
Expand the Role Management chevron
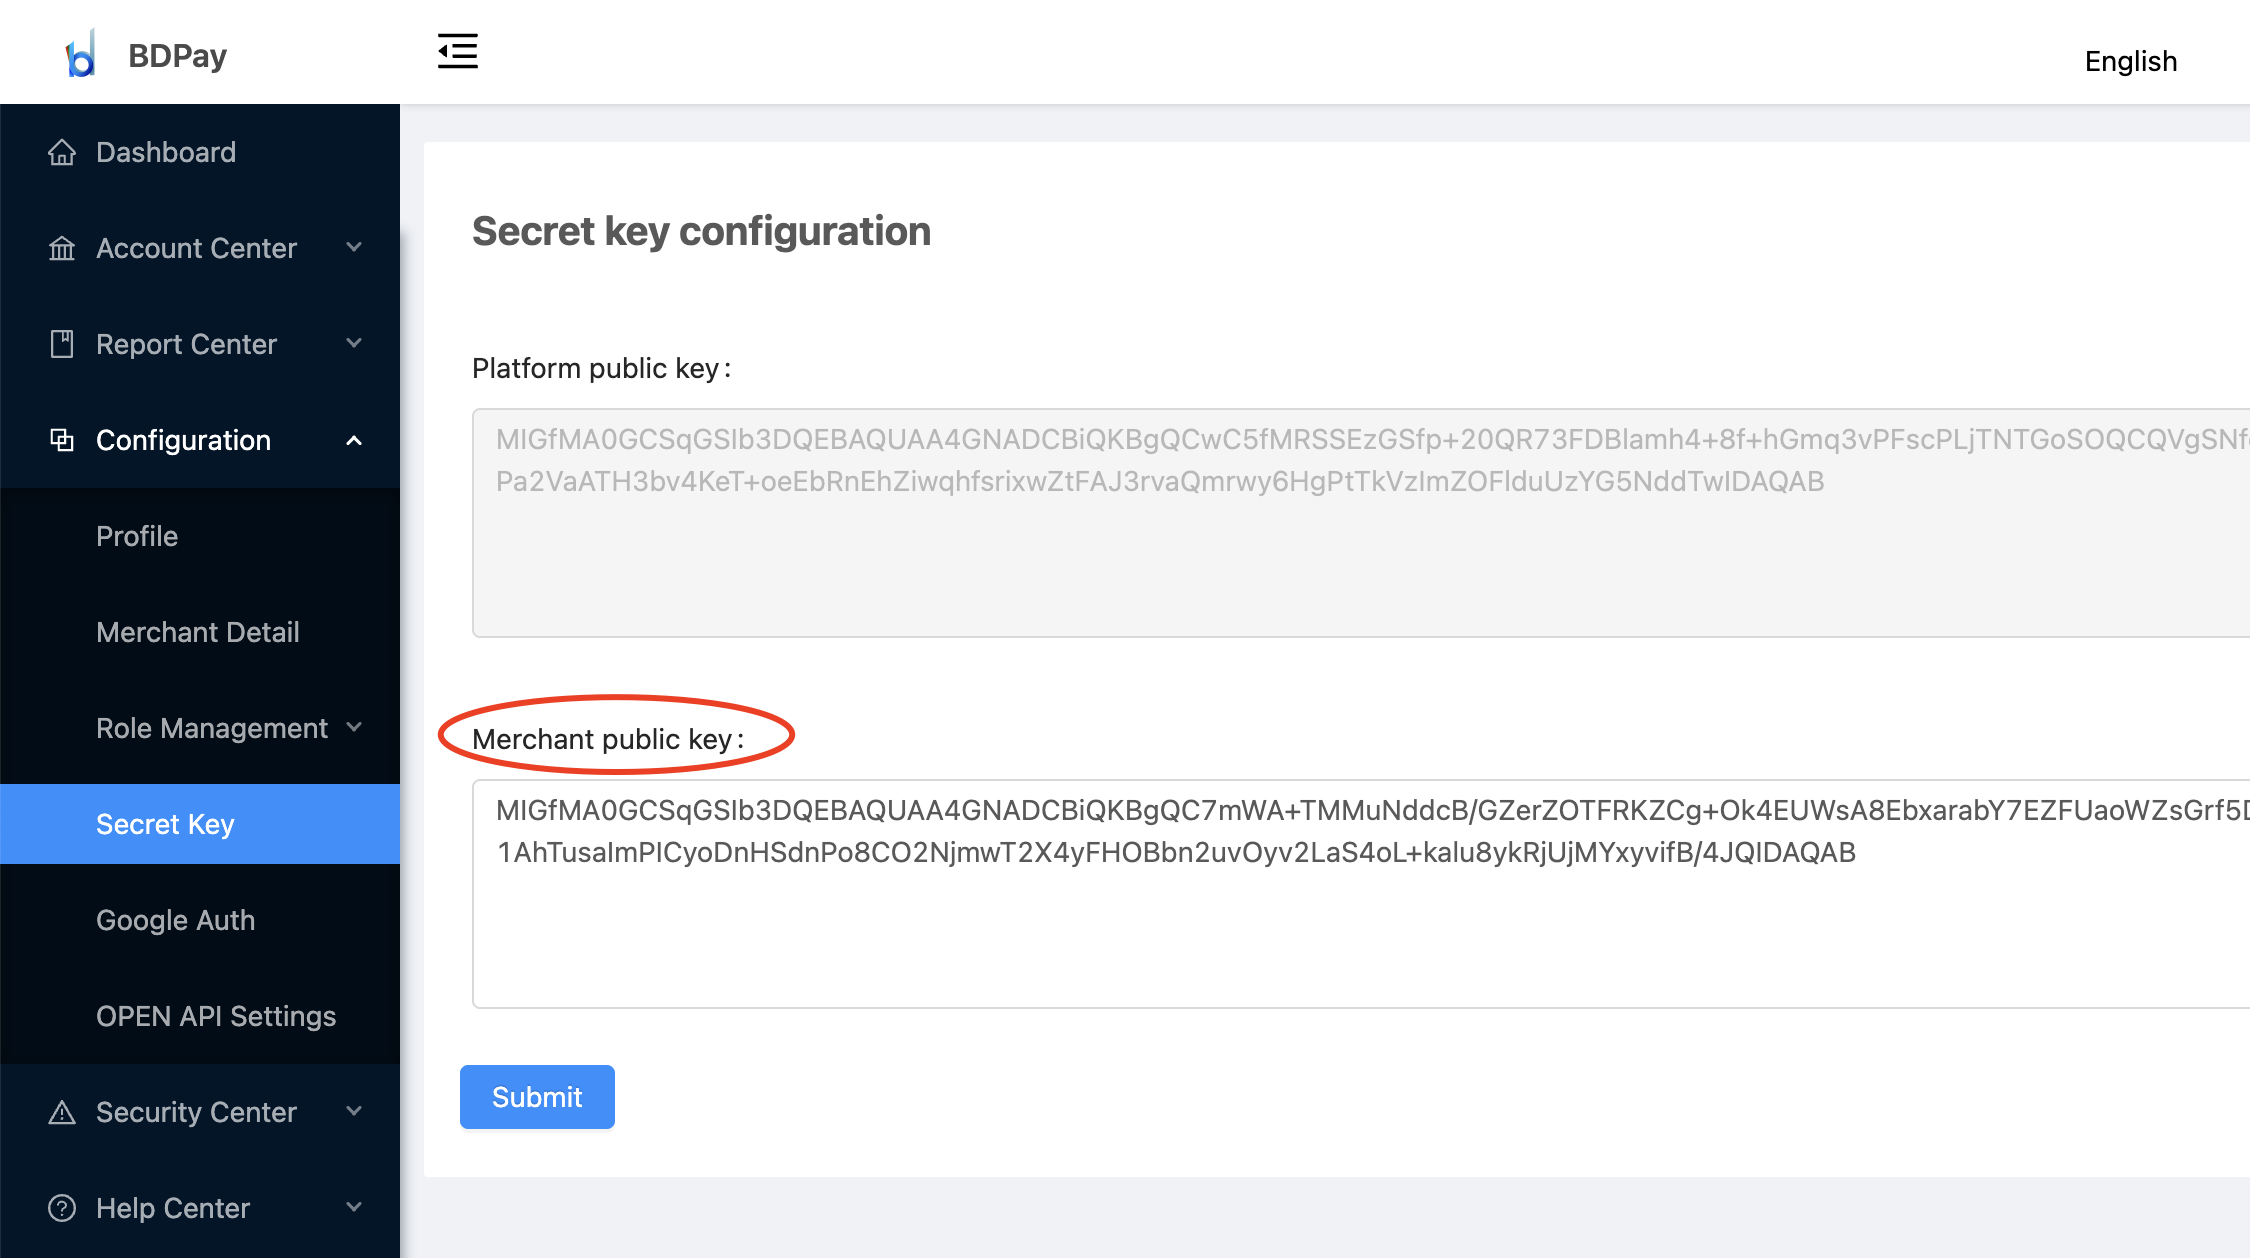point(354,727)
